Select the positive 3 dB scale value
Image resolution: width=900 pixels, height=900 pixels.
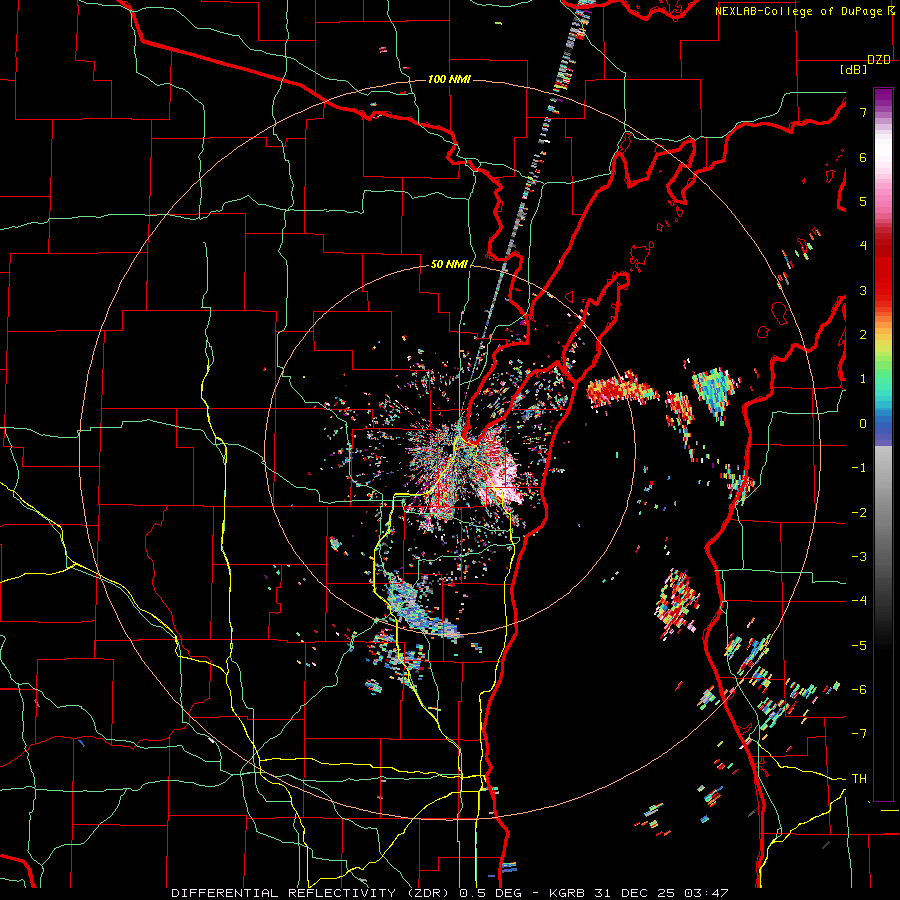(x=863, y=290)
